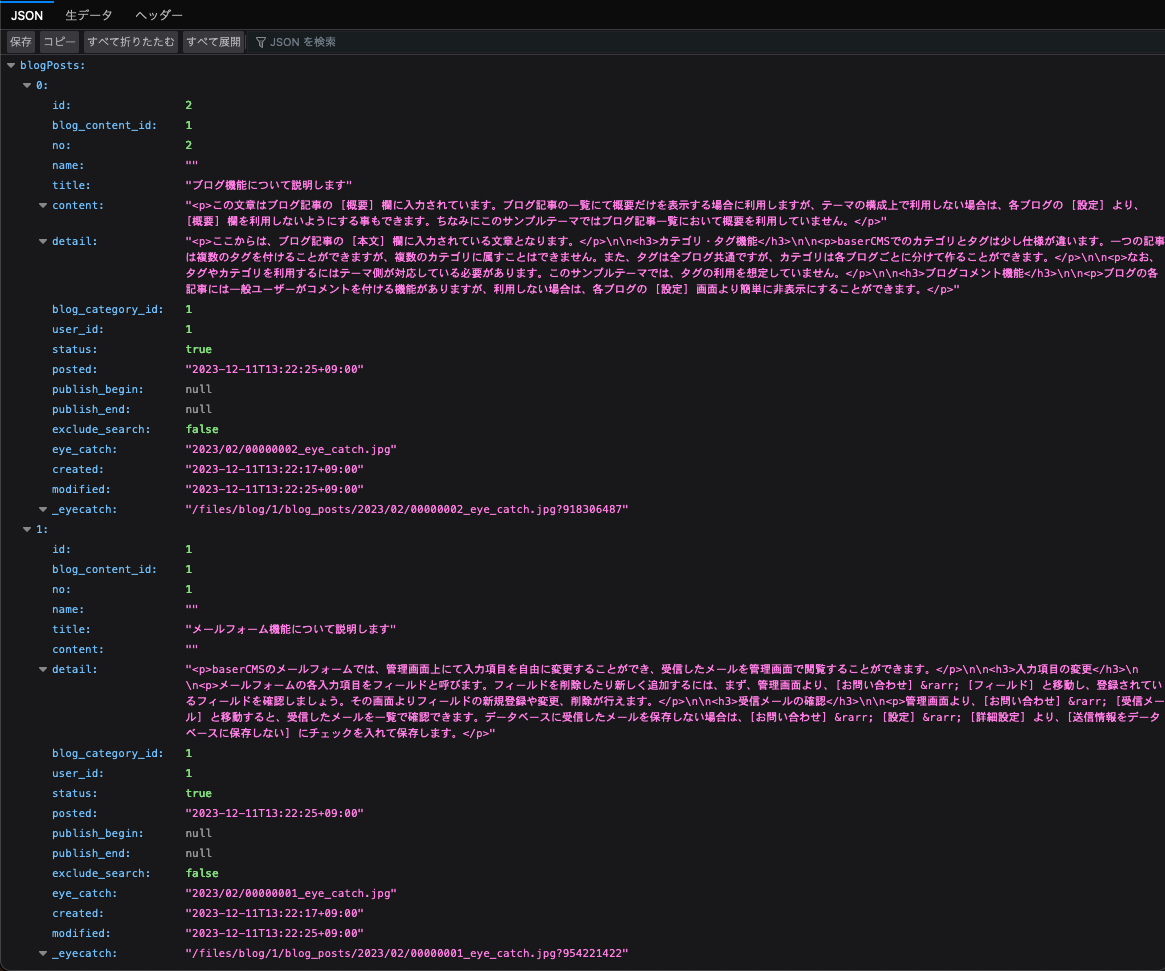
Task: Switch to the 生データ tab
Action: click(89, 15)
